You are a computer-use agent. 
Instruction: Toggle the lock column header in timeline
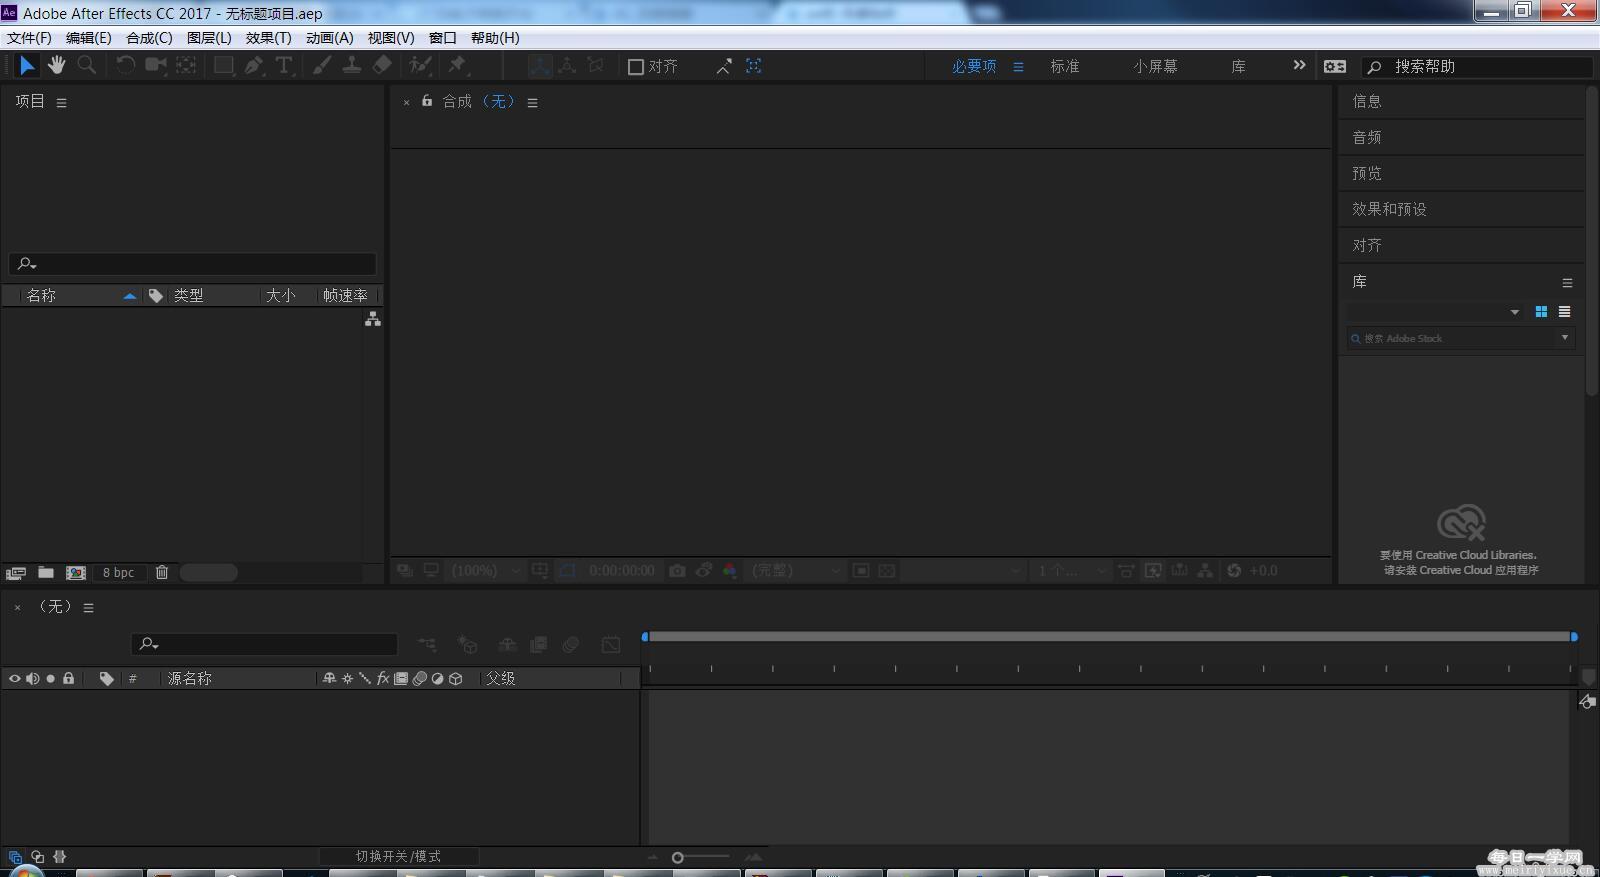pyautogui.click(x=68, y=679)
